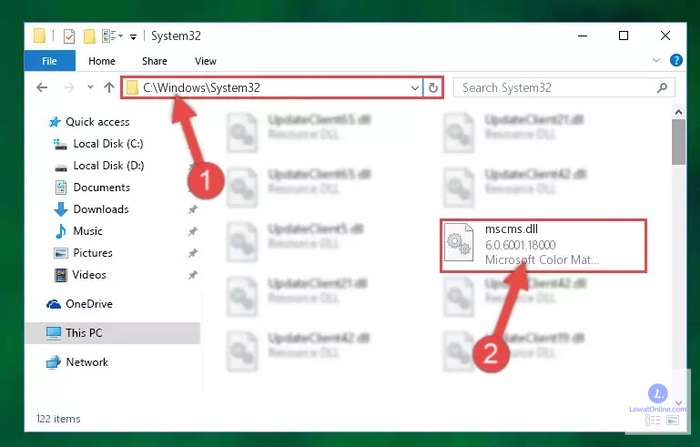
Task: Click the Properties quick access toolbar icon
Action: pyautogui.click(x=69, y=36)
